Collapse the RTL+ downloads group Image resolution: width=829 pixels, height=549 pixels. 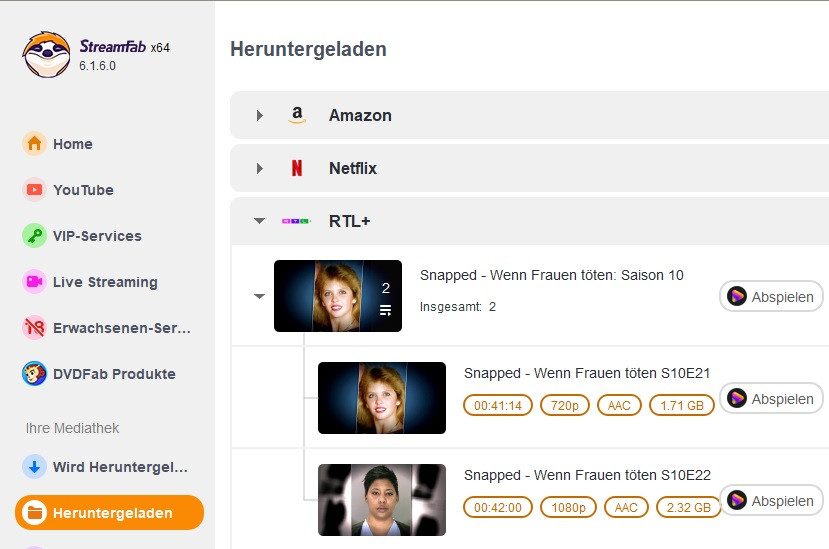[x=259, y=221]
